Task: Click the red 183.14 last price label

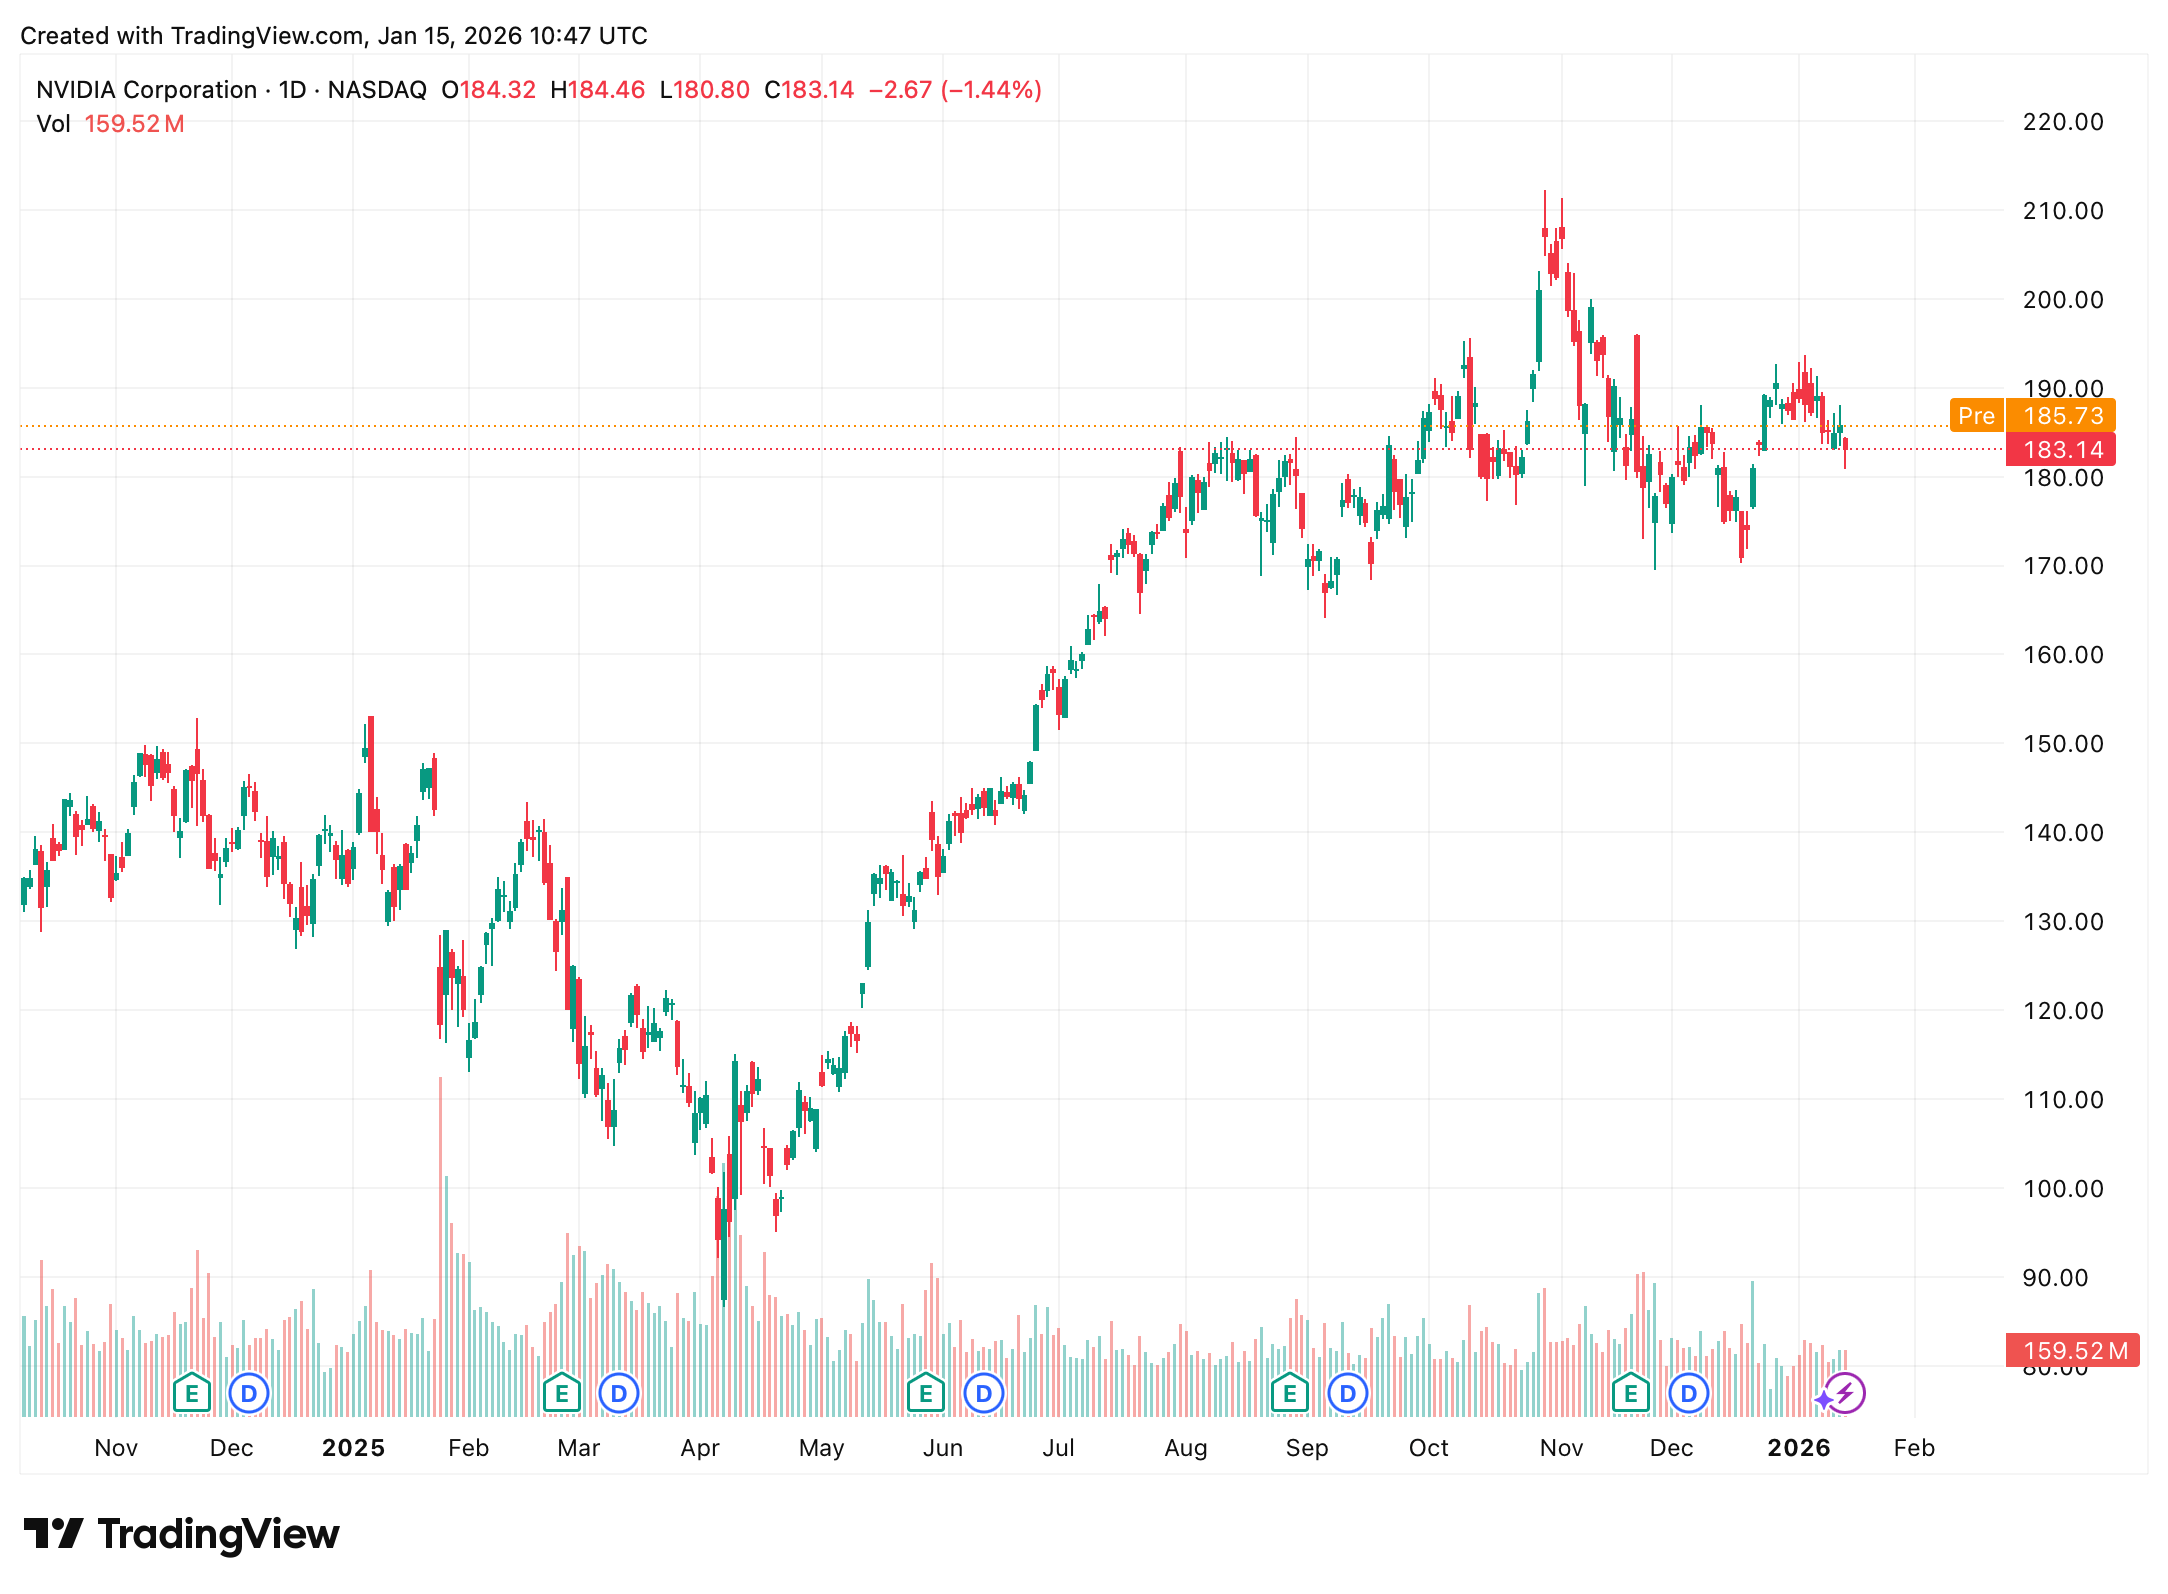Action: pos(2062,450)
